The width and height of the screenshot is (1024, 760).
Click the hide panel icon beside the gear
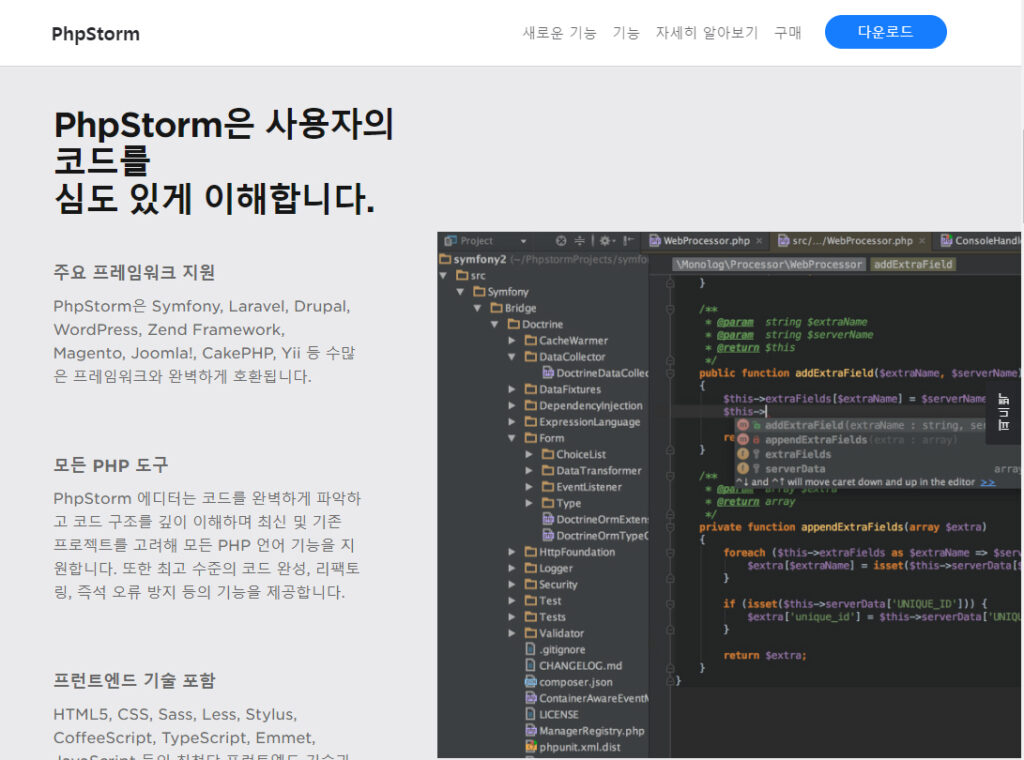coord(628,241)
